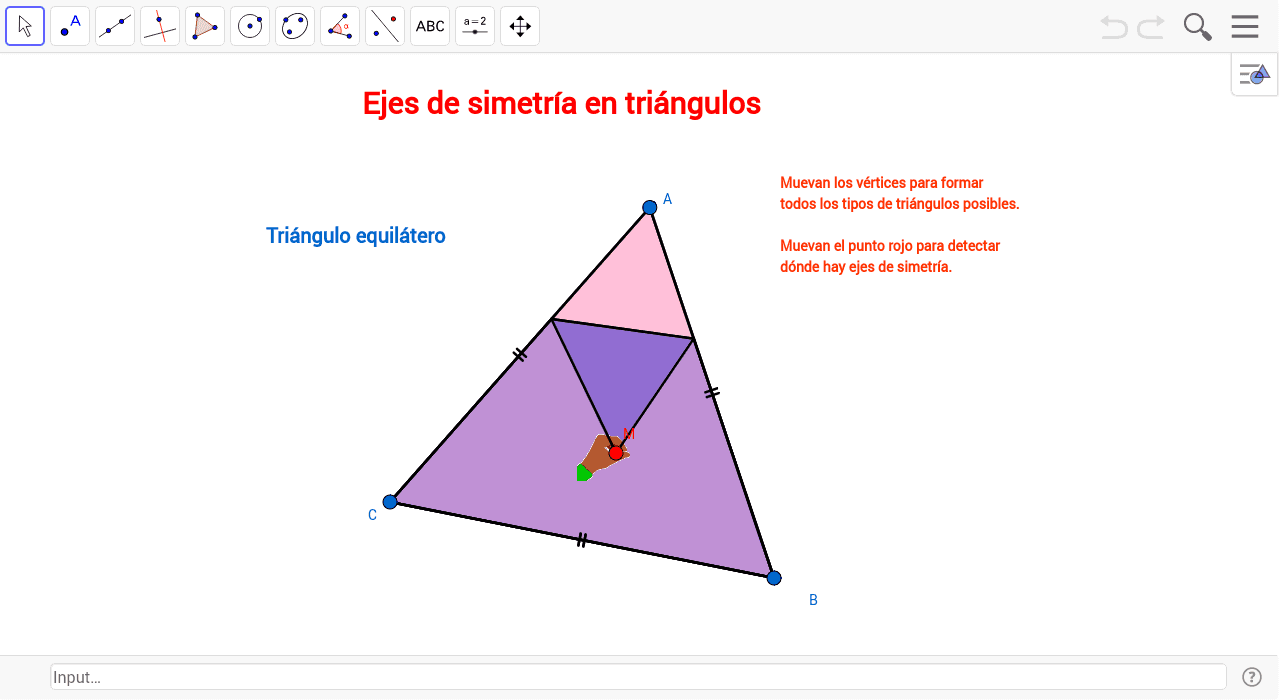Open the search magnifier icon
The image size is (1279, 700).
pos(1197,26)
